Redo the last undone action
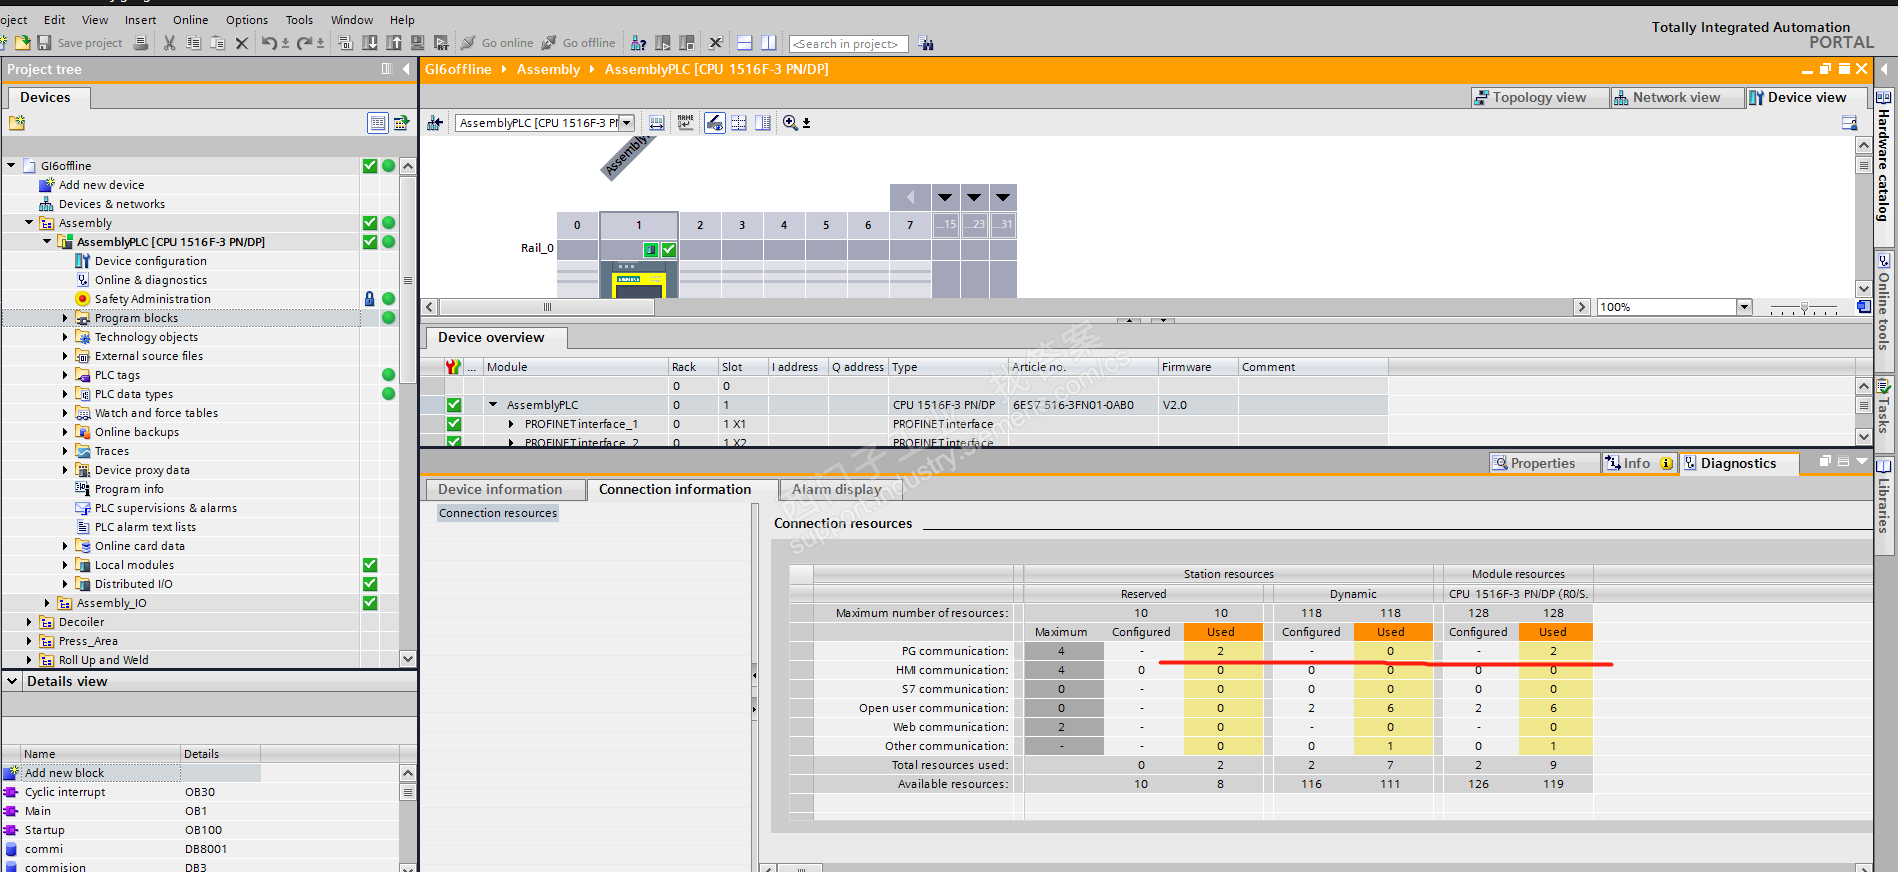This screenshot has height=872, width=1898. click(305, 43)
